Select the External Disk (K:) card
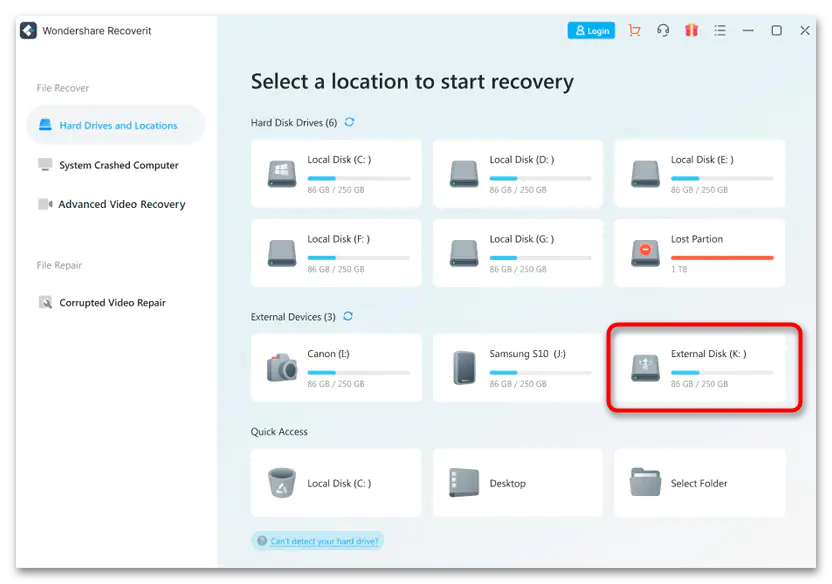Viewport: 832px width, 584px height. (x=704, y=366)
